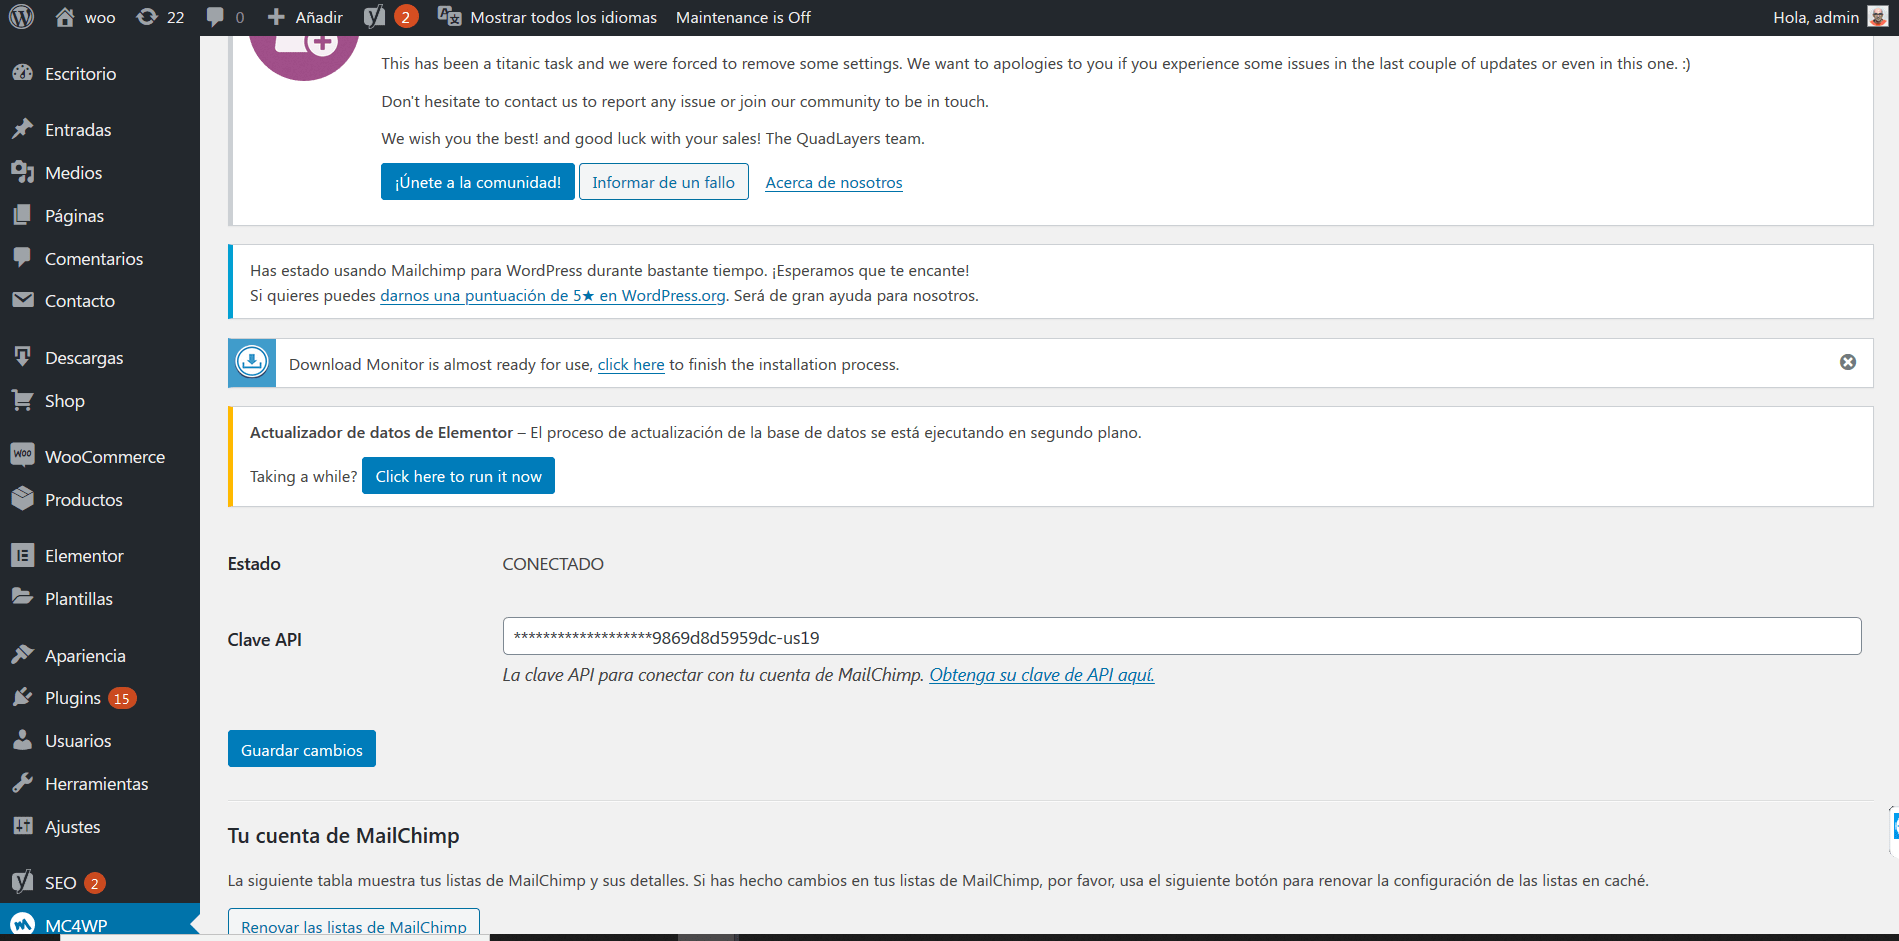1899x941 pixels.
Task: Click the MC4WP Mailchimp icon
Action: [x=22, y=925]
